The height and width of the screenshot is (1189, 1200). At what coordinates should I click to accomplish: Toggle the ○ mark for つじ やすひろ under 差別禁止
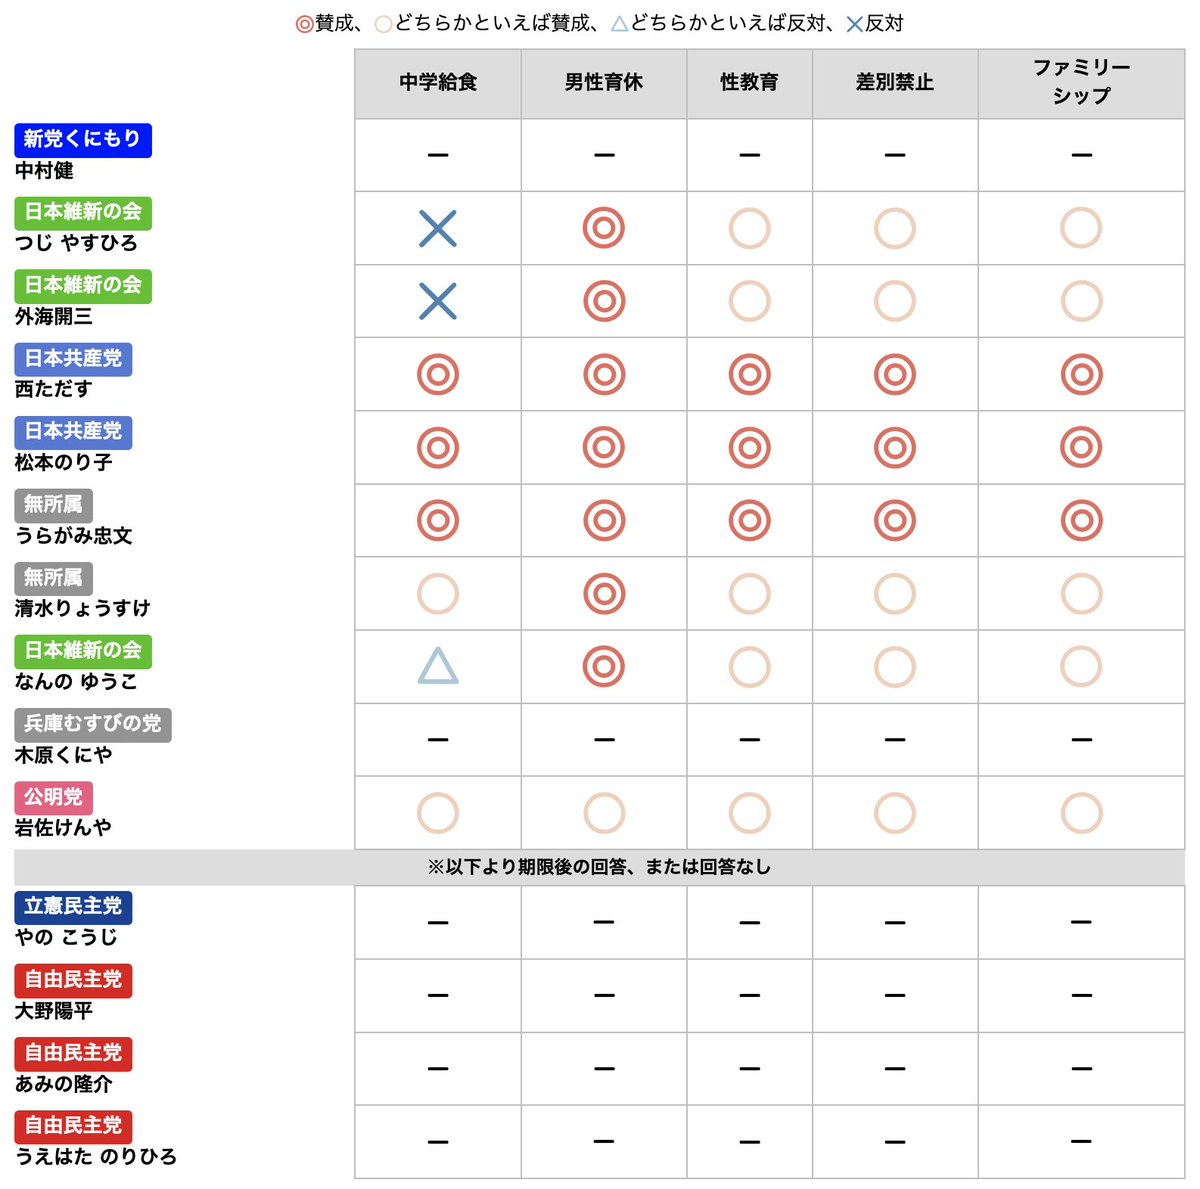tap(895, 228)
